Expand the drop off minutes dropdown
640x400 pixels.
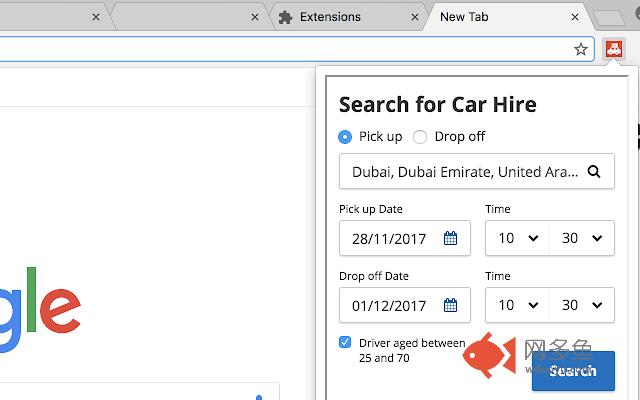582,305
